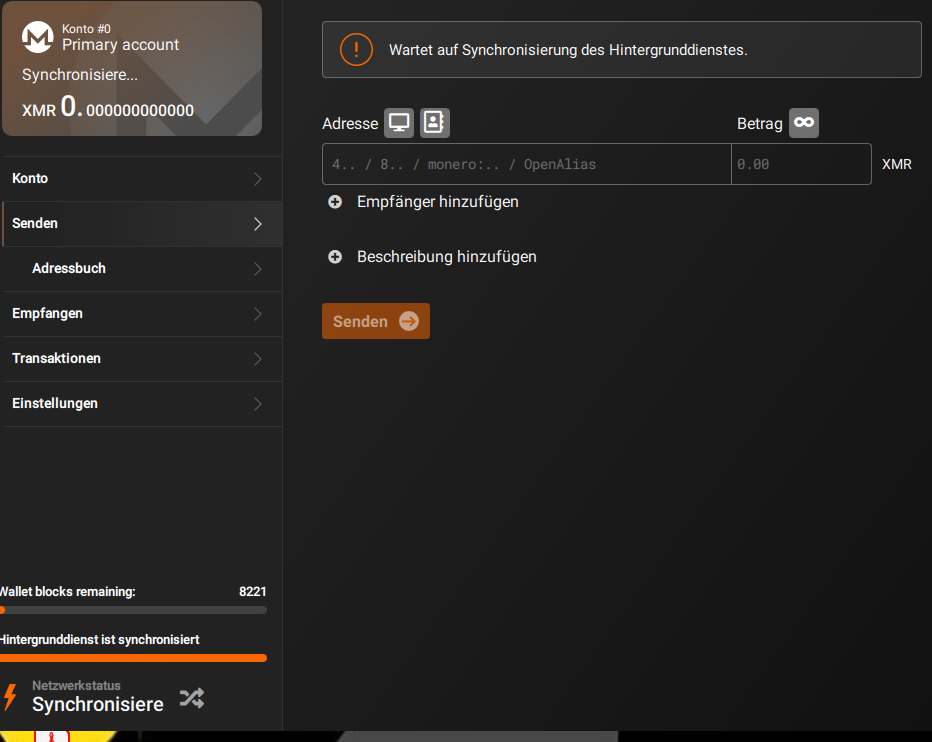Screen dimensions: 932x742
Task: Click the Wallet blocks remaining progress bar
Action: tap(133, 610)
